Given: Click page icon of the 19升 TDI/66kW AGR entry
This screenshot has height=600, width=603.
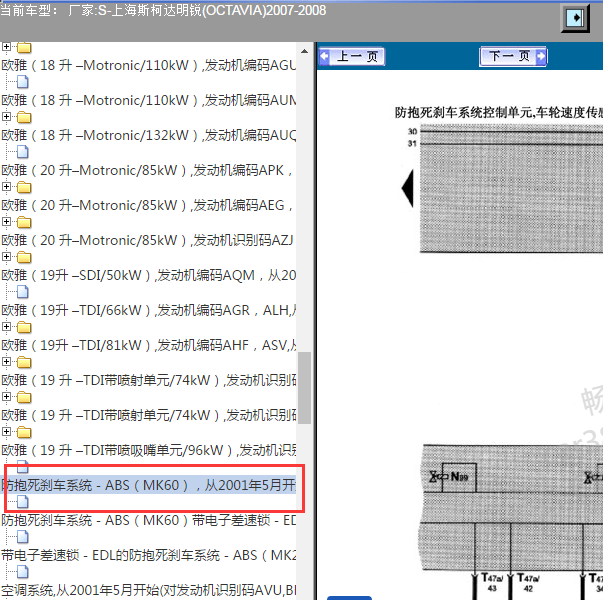Looking at the screenshot, I should 23,292.
